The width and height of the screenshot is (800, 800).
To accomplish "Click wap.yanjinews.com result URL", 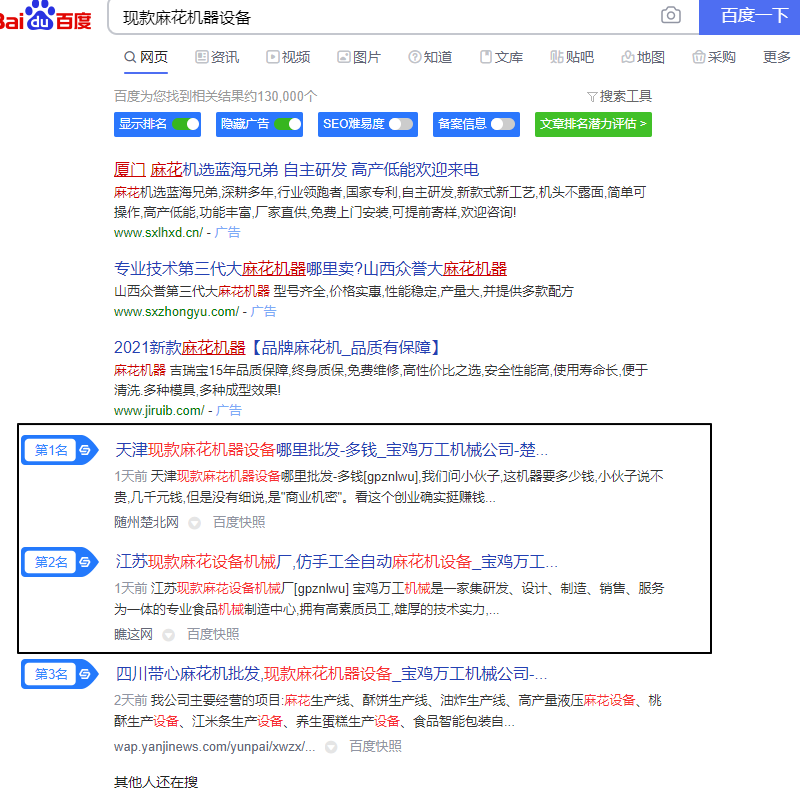I will 215,746.
